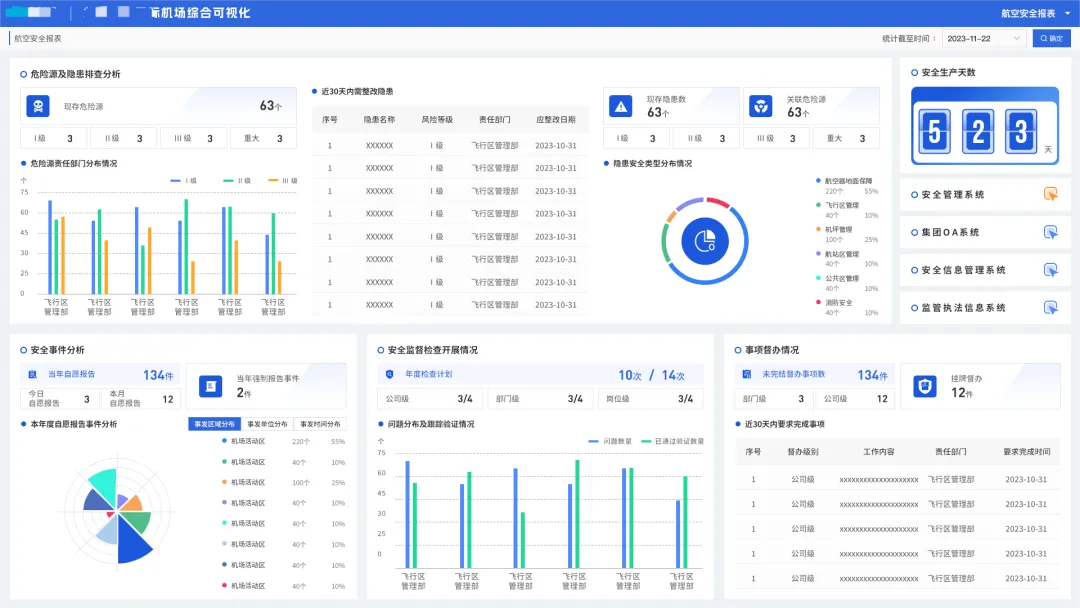Expand the date picker showing 2023-11-22
This screenshot has height=608, width=1080.
[x=984, y=39]
